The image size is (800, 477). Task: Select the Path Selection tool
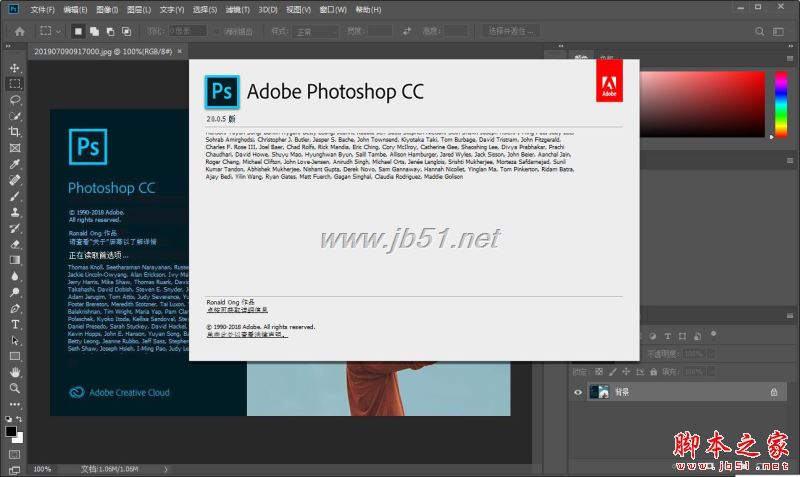pyautogui.click(x=14, y=340)
